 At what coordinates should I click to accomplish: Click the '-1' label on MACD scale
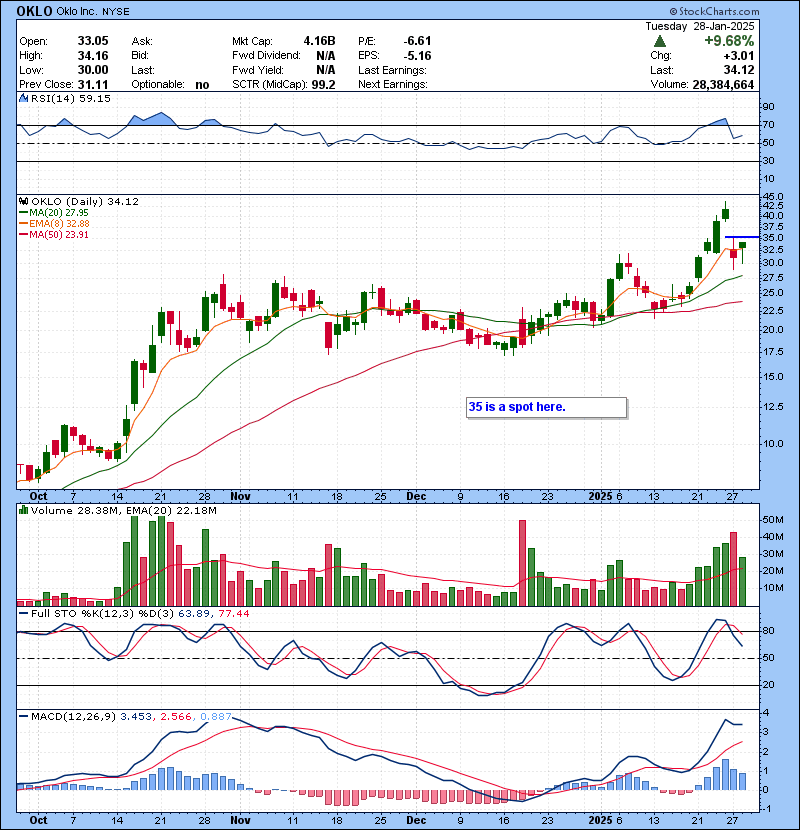point(766,809)
